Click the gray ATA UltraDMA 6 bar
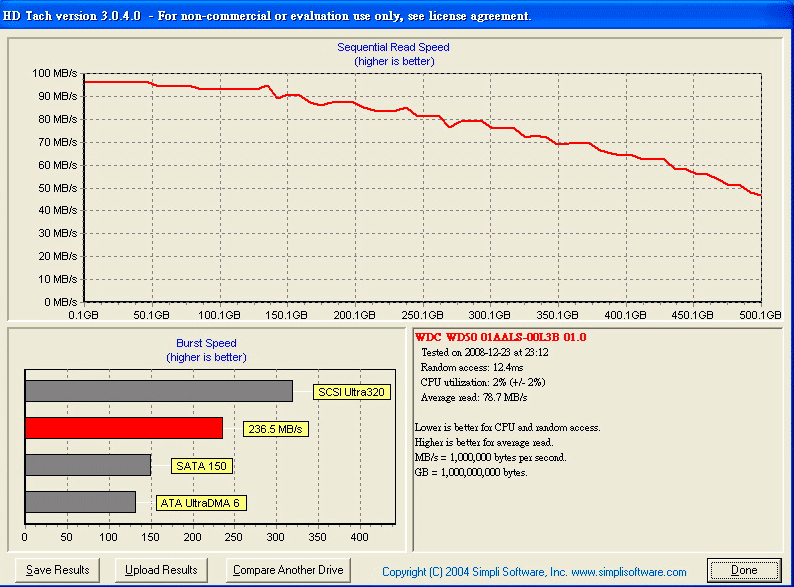This screenshot has width=794, height=587. click(80, 502)
